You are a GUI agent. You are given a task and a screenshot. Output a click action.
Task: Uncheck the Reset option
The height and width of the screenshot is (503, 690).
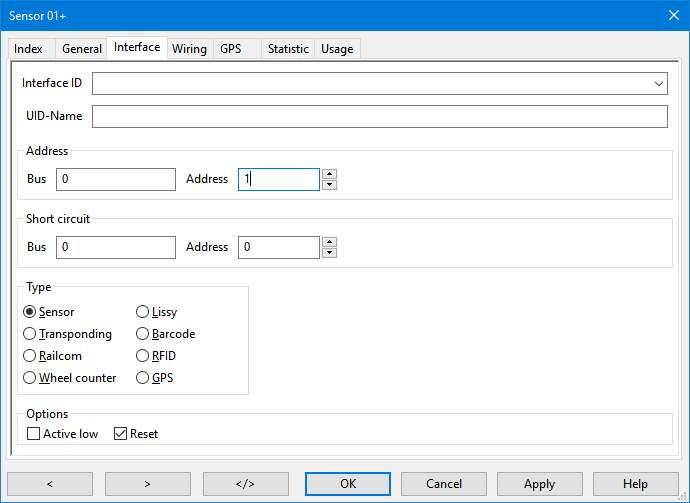click(x=121, y=434)
